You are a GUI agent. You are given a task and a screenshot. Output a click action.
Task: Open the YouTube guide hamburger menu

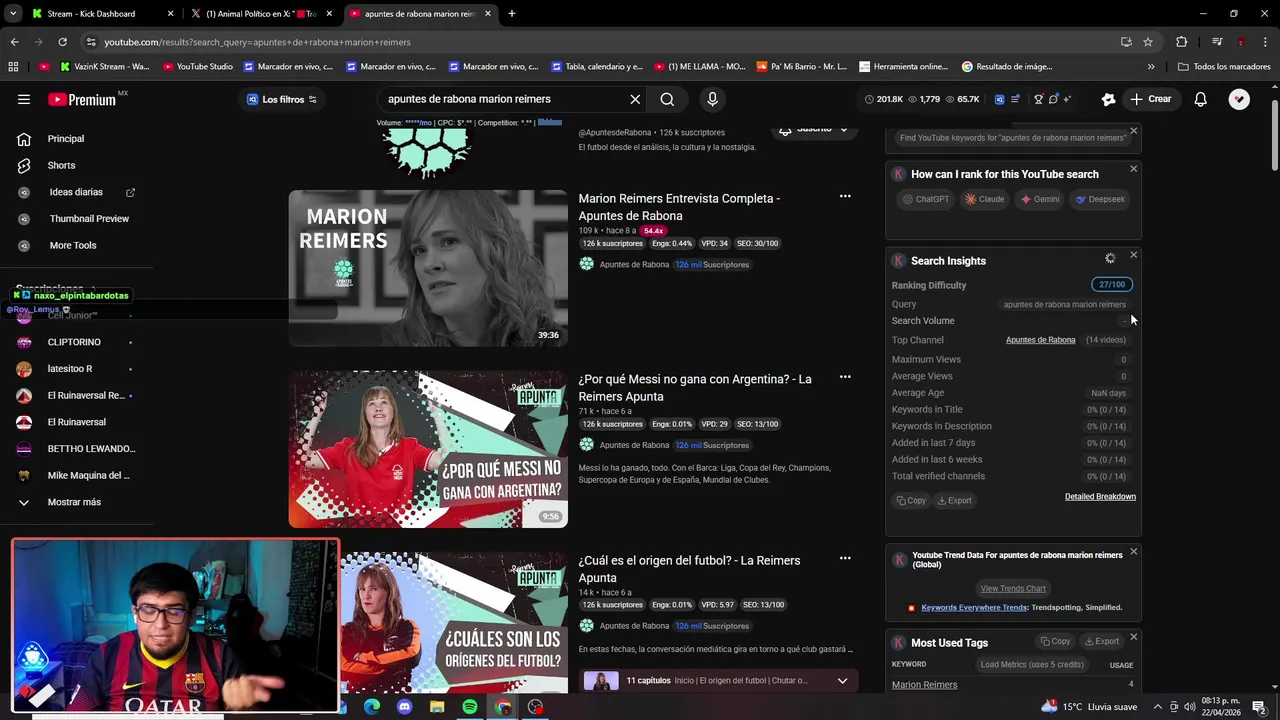pyautogui.click(x=24, y=99)
